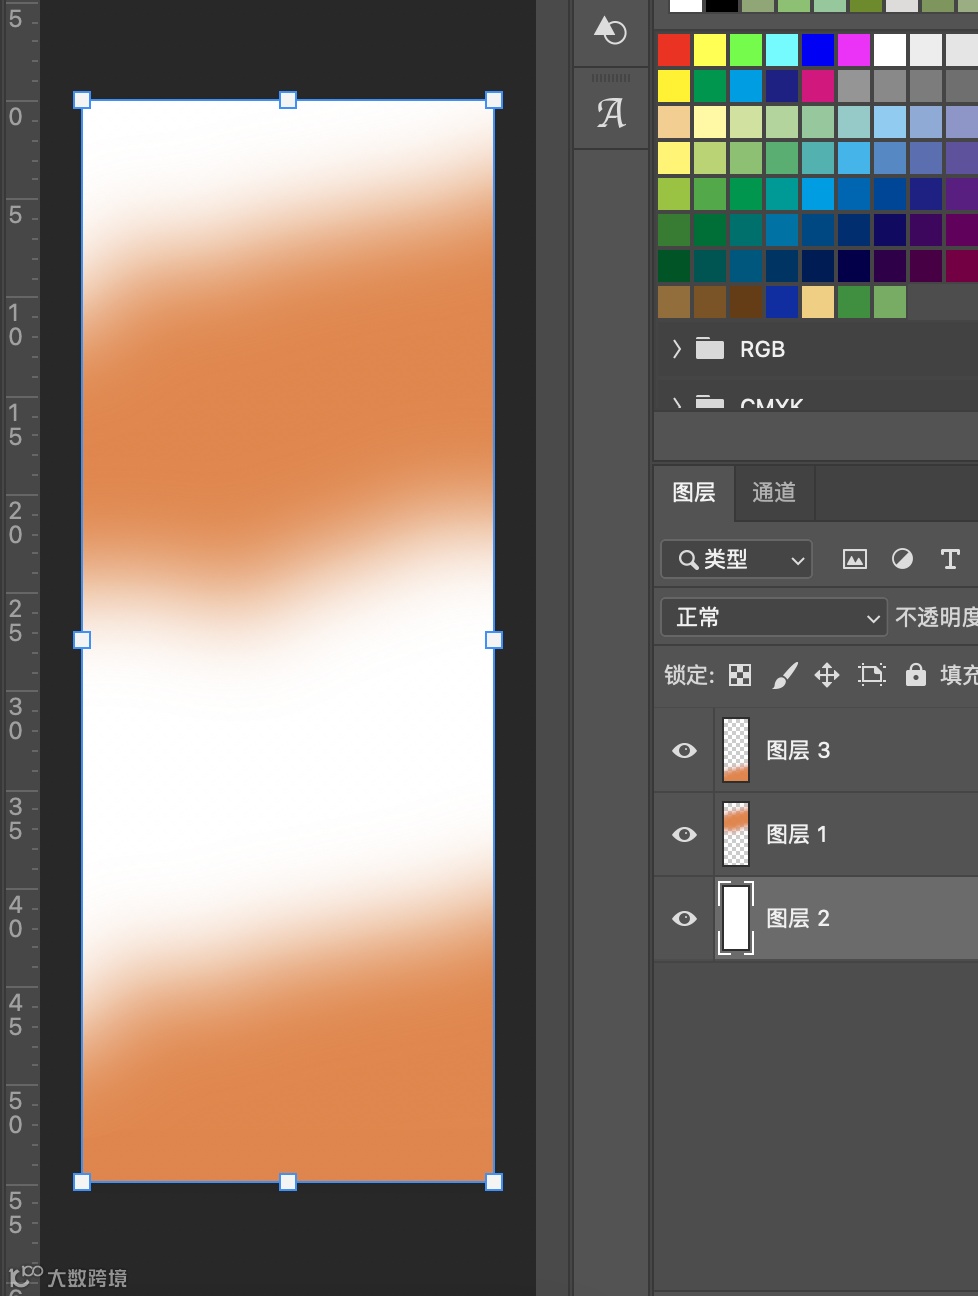This screenshot has width=978, height=1296.
Task: Pick the neon green swatch
Action: (x=746, y=50)
